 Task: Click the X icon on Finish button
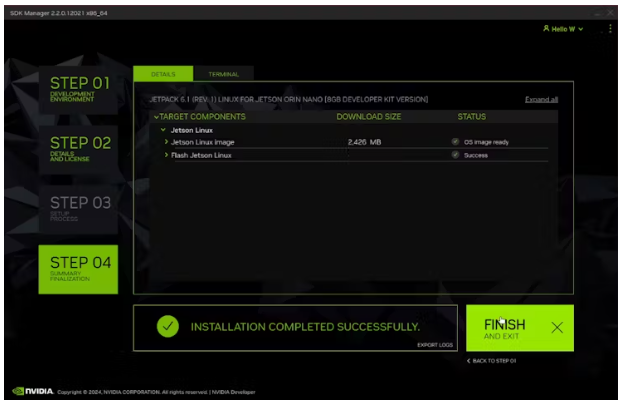556,327
